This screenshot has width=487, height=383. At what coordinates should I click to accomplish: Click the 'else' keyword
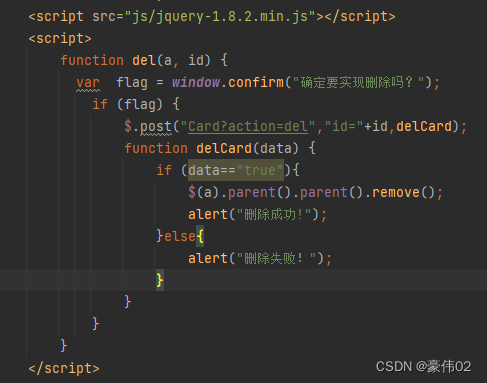pyautogui.click(x=180, y=236)
